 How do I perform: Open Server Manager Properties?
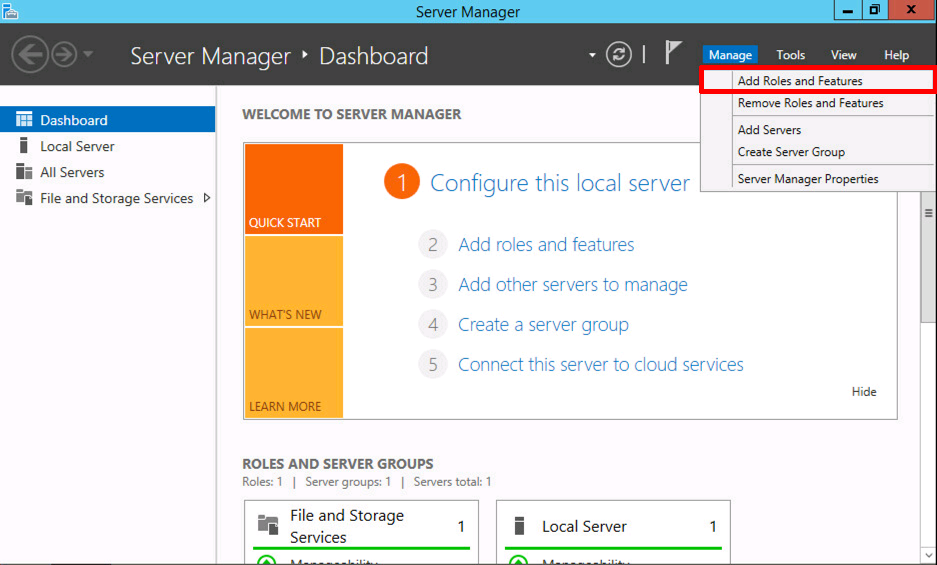pos(816,179)
